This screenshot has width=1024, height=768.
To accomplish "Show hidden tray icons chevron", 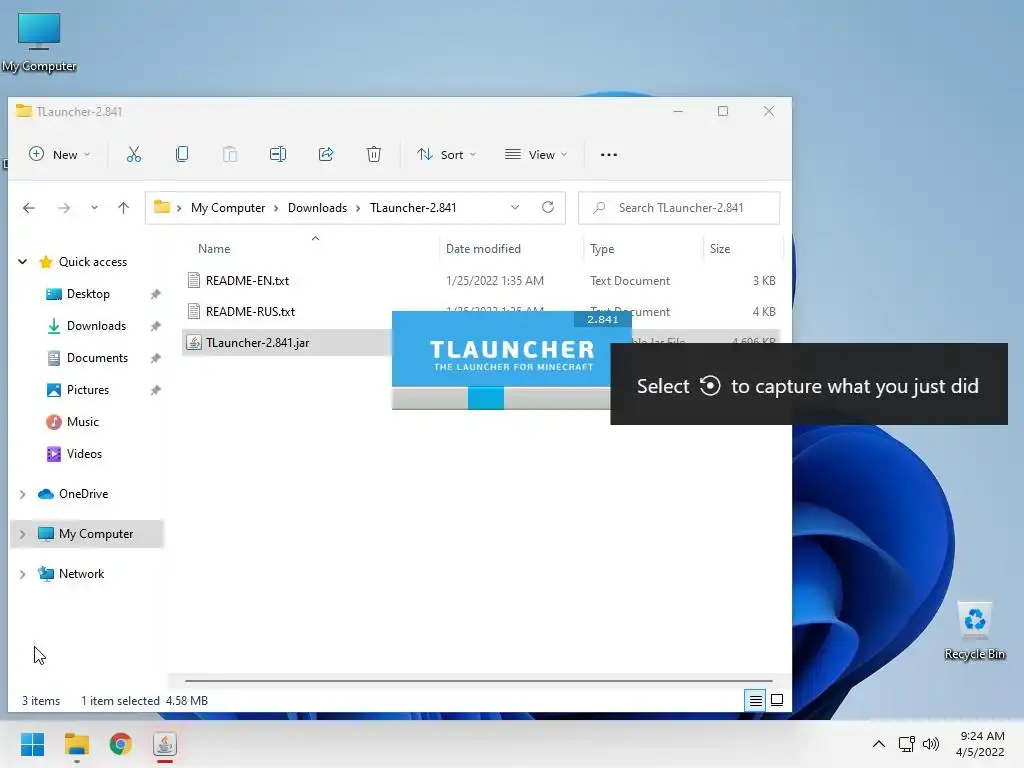I will (879, 744).
